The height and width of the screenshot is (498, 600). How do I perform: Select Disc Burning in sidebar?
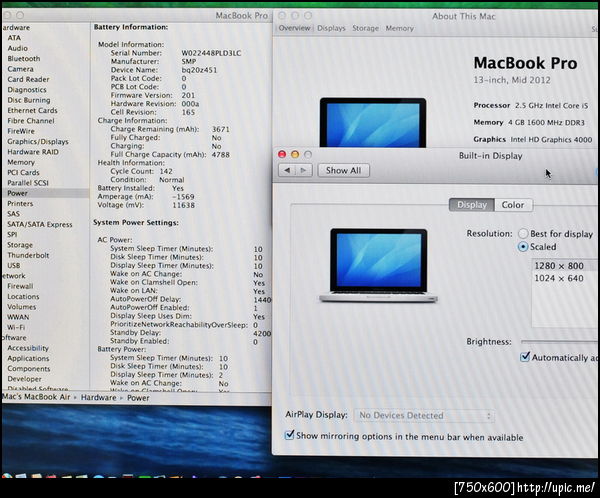[x=29, y=100]
